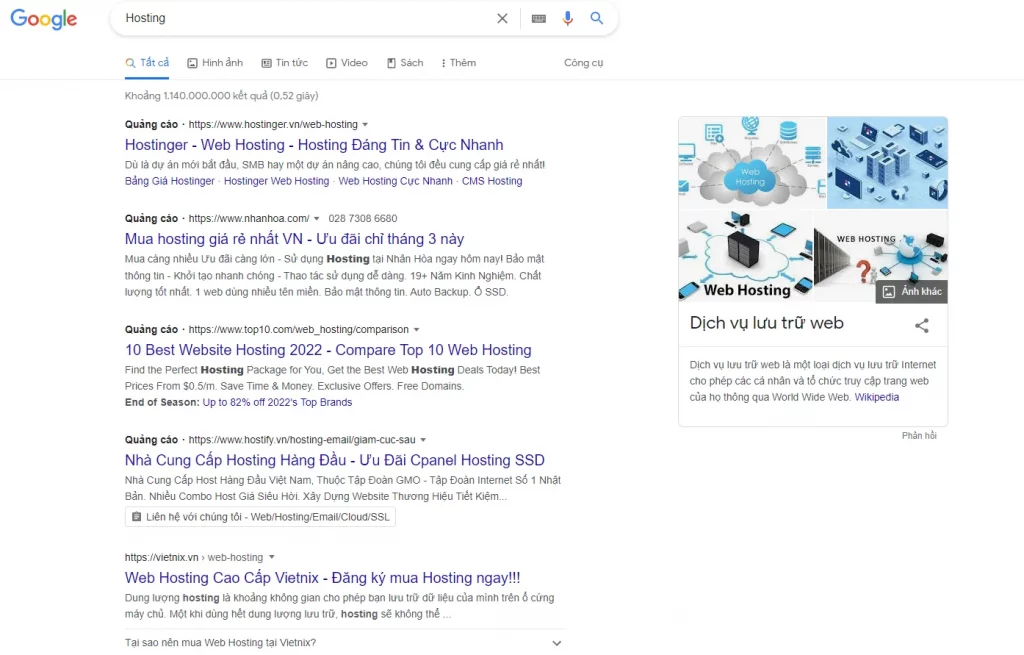Screen dimensions: 1024x655
Task: Click the magnifier search button
Action: (x=596, y=18)
